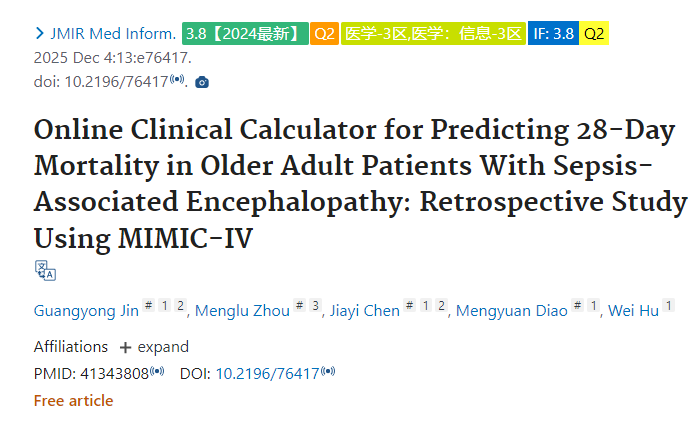The width and height of the screenshot is (700, 423).
Task: Open author Menglu Zhou link
Action: [242, 311]
